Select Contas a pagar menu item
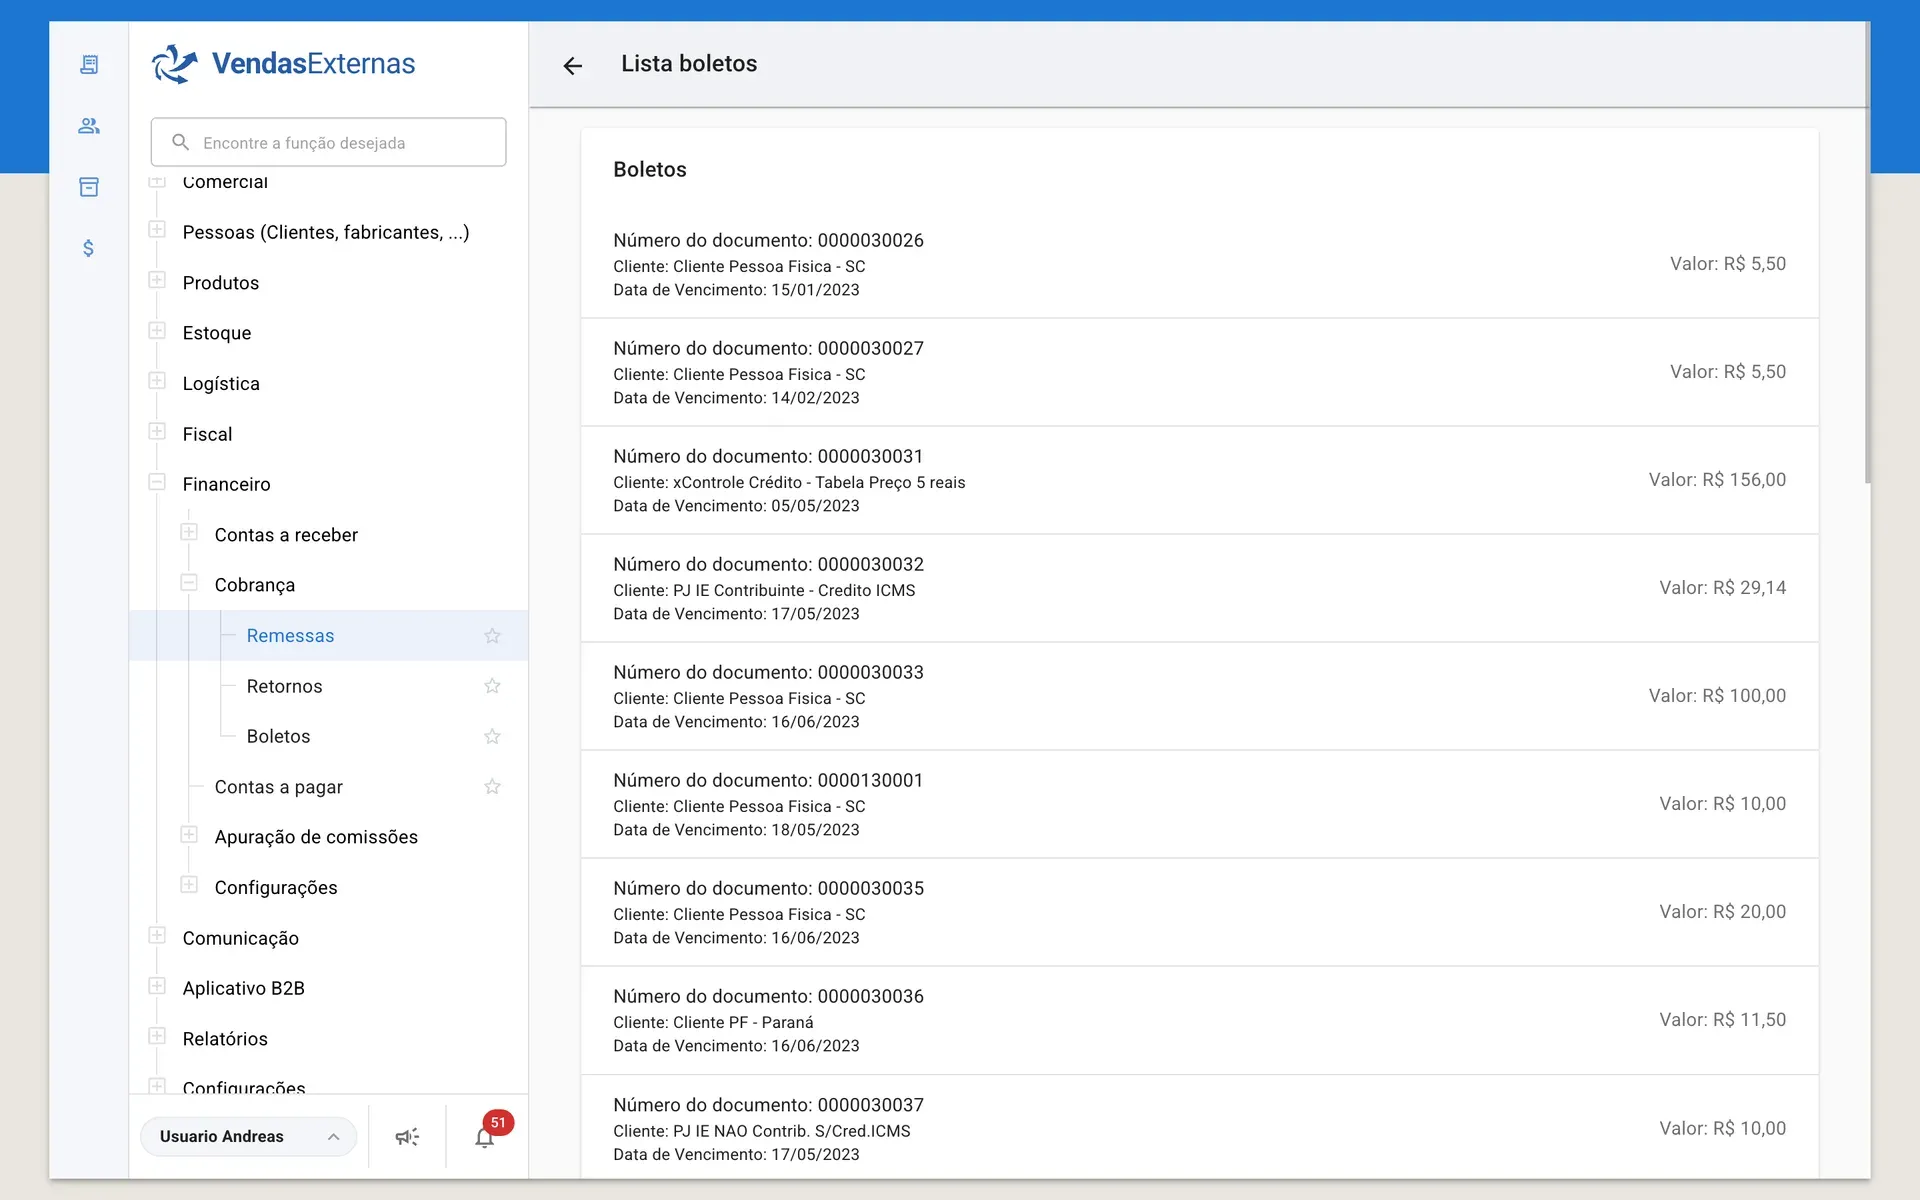 pyautogui.click(x=278, y=787)
